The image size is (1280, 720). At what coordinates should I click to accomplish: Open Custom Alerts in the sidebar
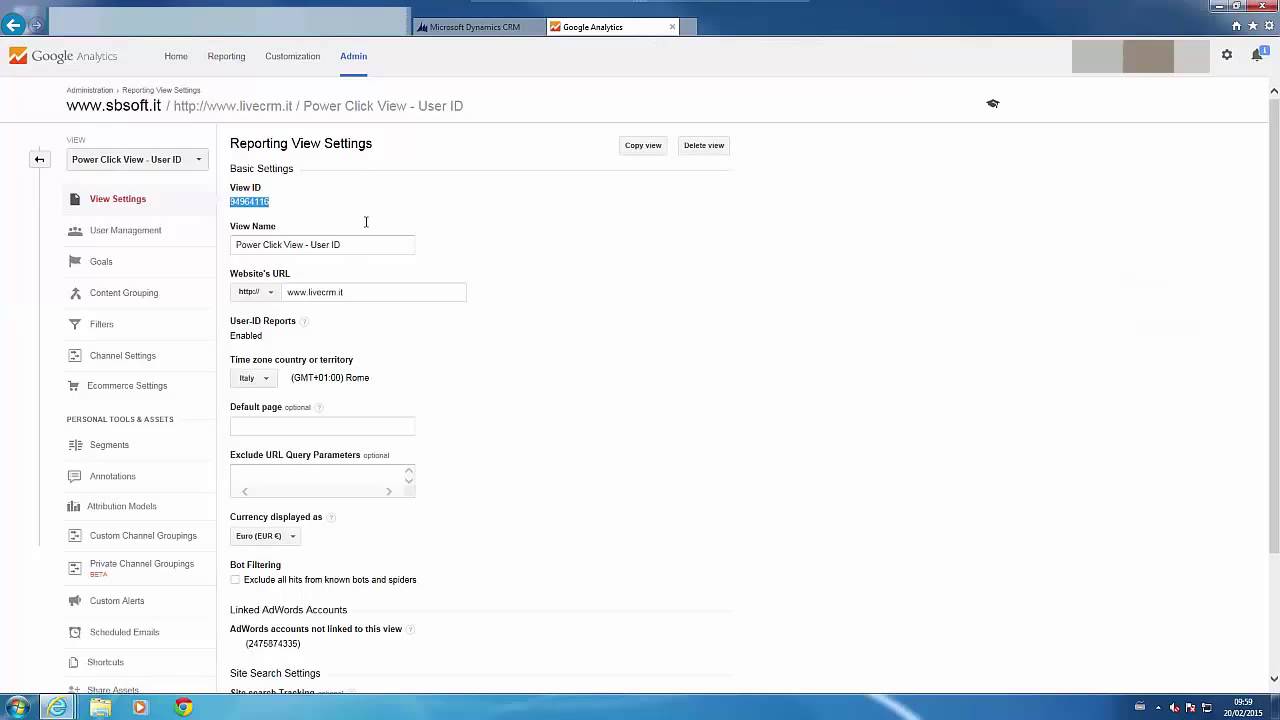point(117,601)
